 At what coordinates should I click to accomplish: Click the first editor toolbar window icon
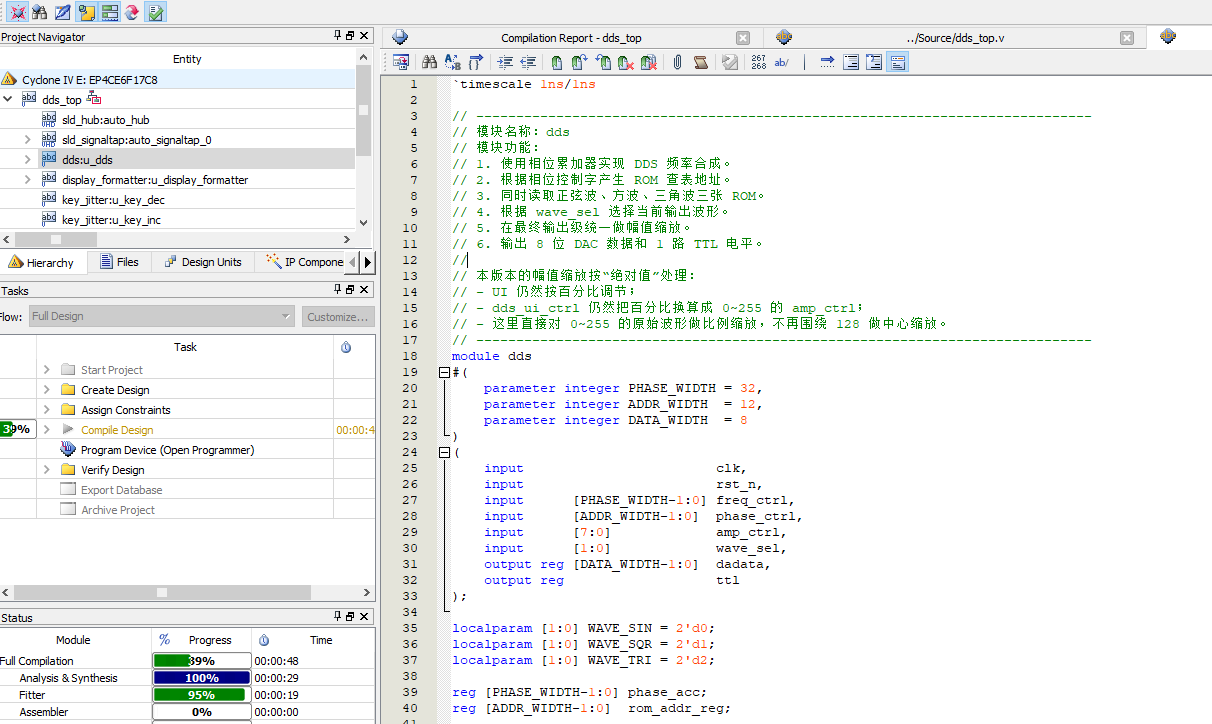click(x=401, y=62)
